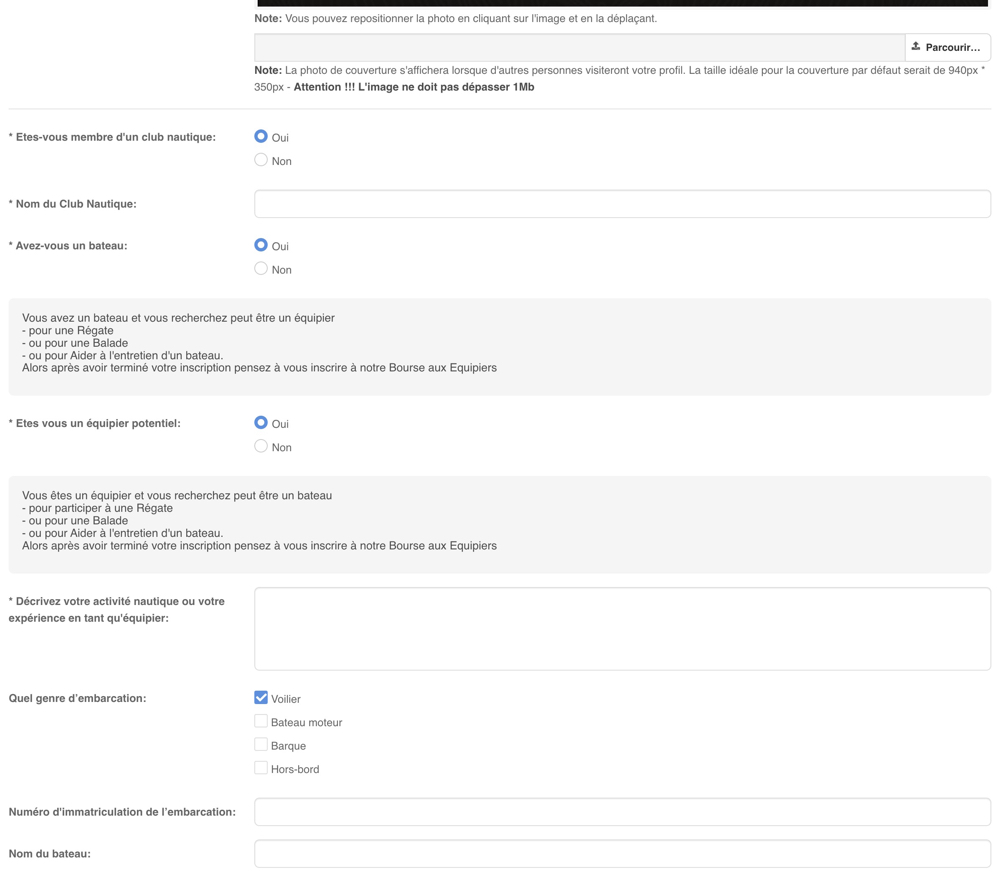The height and width of the screenshot is (874, 1000).
Task: Click the Parcourir… browse button text
Action: point(952,47)
